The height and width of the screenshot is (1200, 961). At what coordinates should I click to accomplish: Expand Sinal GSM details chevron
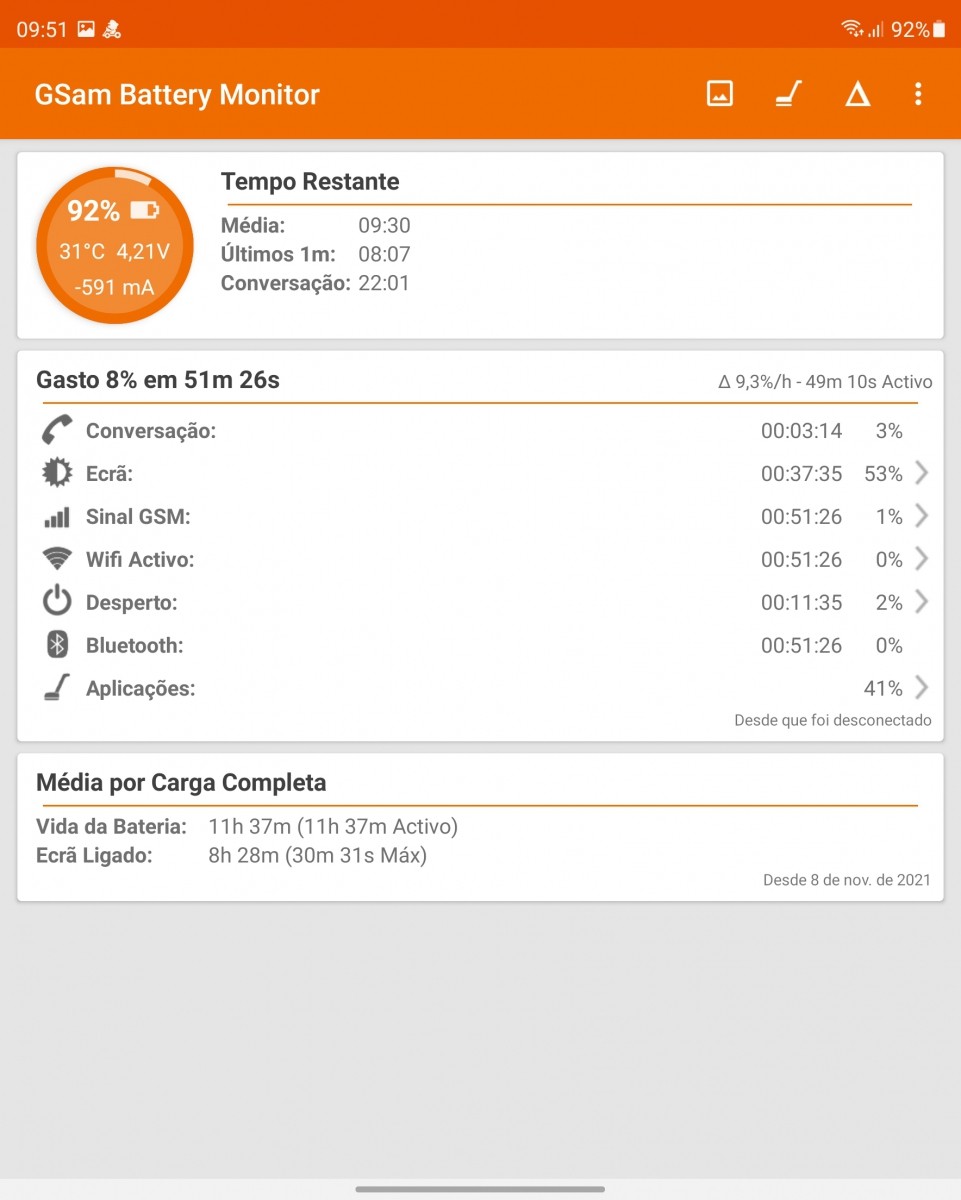point(921,516)
